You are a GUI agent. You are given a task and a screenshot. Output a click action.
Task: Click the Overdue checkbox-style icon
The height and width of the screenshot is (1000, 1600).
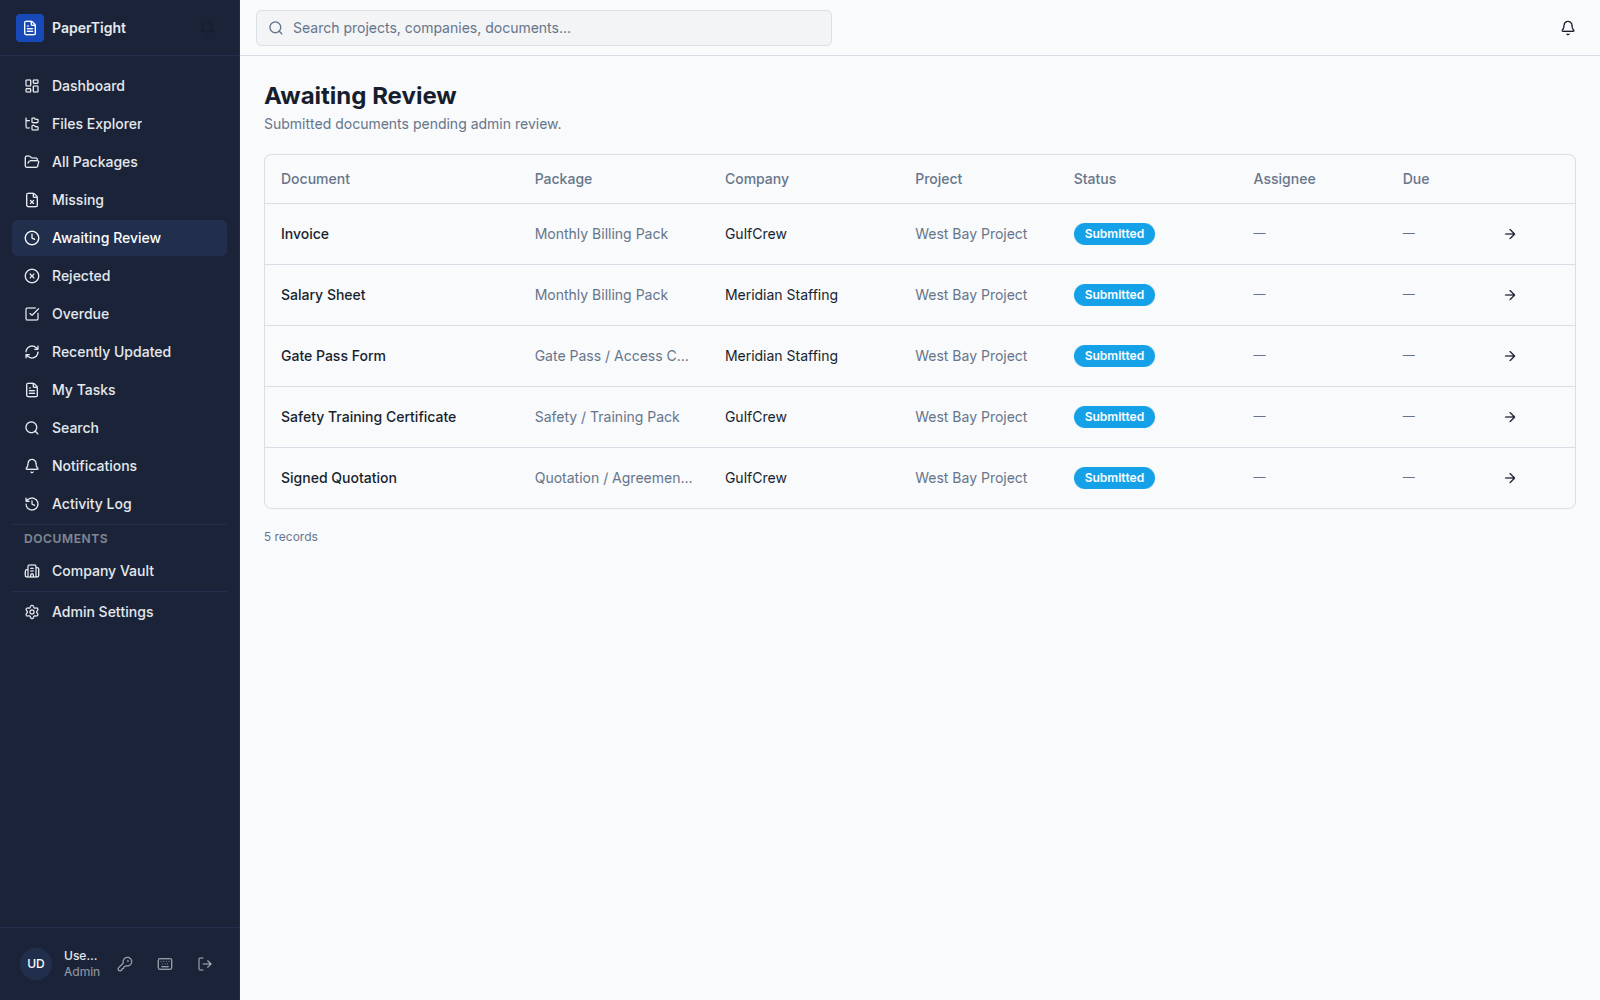point(32,314)
